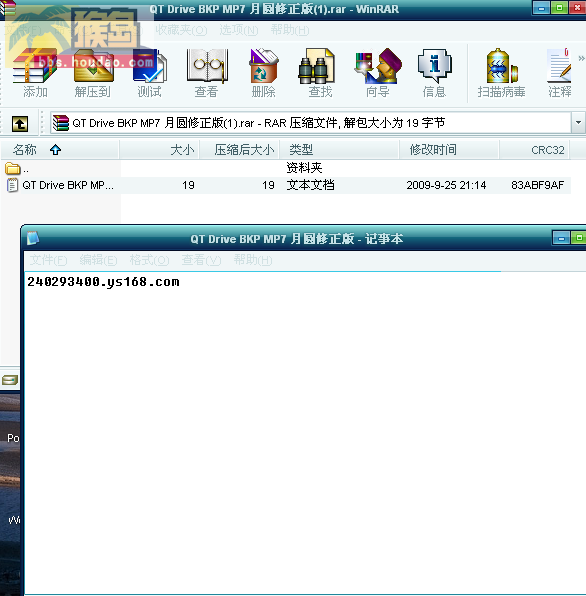Click the Notepad text 240293400.ys168.com
This screenshot has height=596, width=586.
point(103,282)
